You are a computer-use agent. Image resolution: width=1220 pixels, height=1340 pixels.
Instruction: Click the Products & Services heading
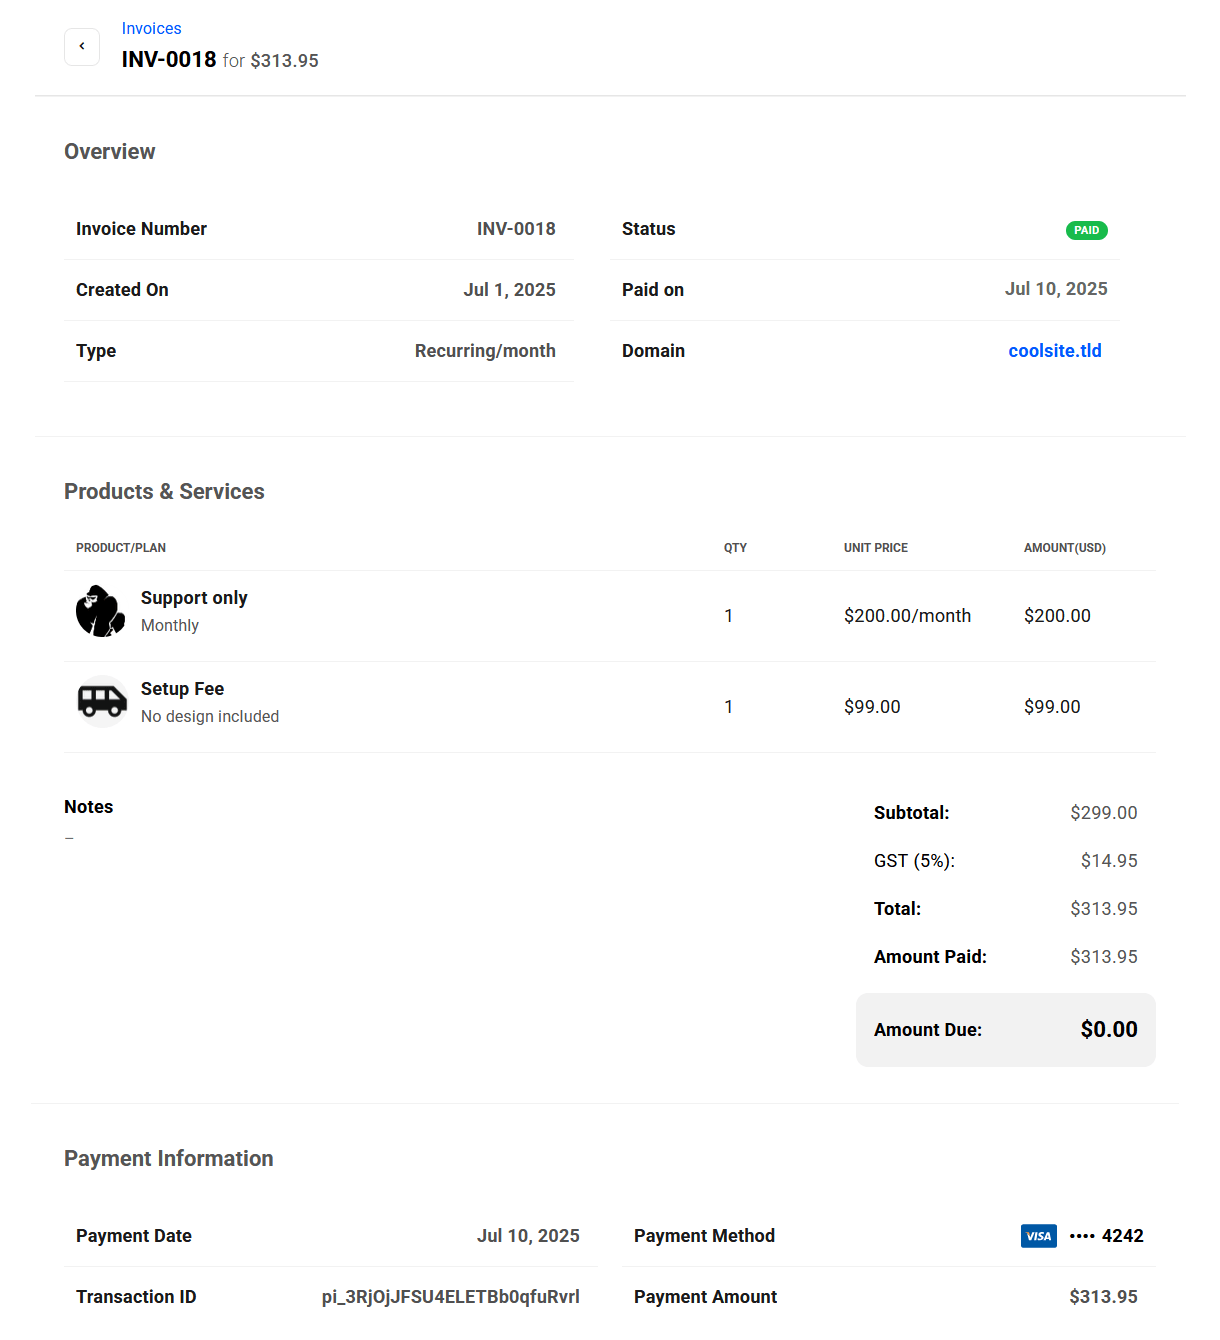click(x=164, y=491)
